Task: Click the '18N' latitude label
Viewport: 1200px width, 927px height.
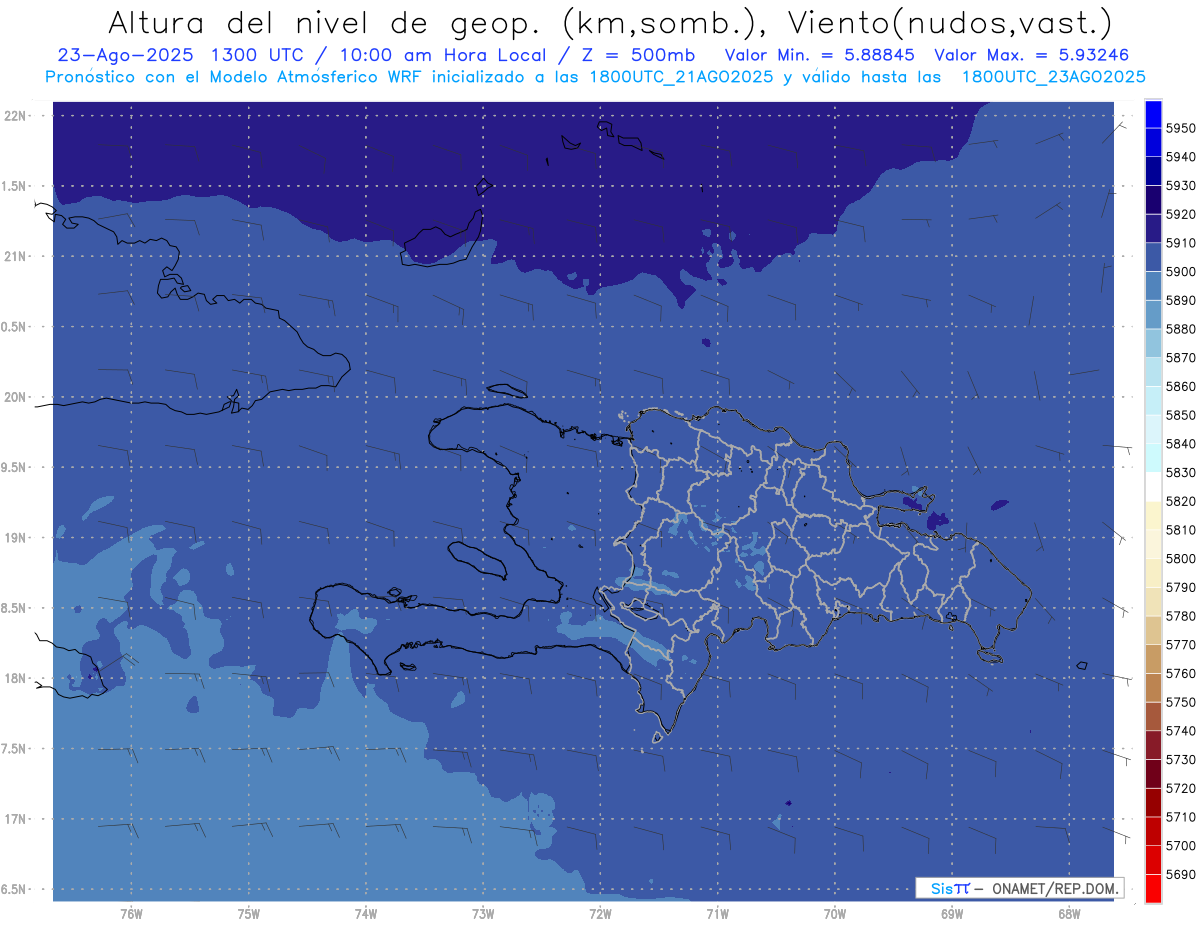Action: click(15, 679)
